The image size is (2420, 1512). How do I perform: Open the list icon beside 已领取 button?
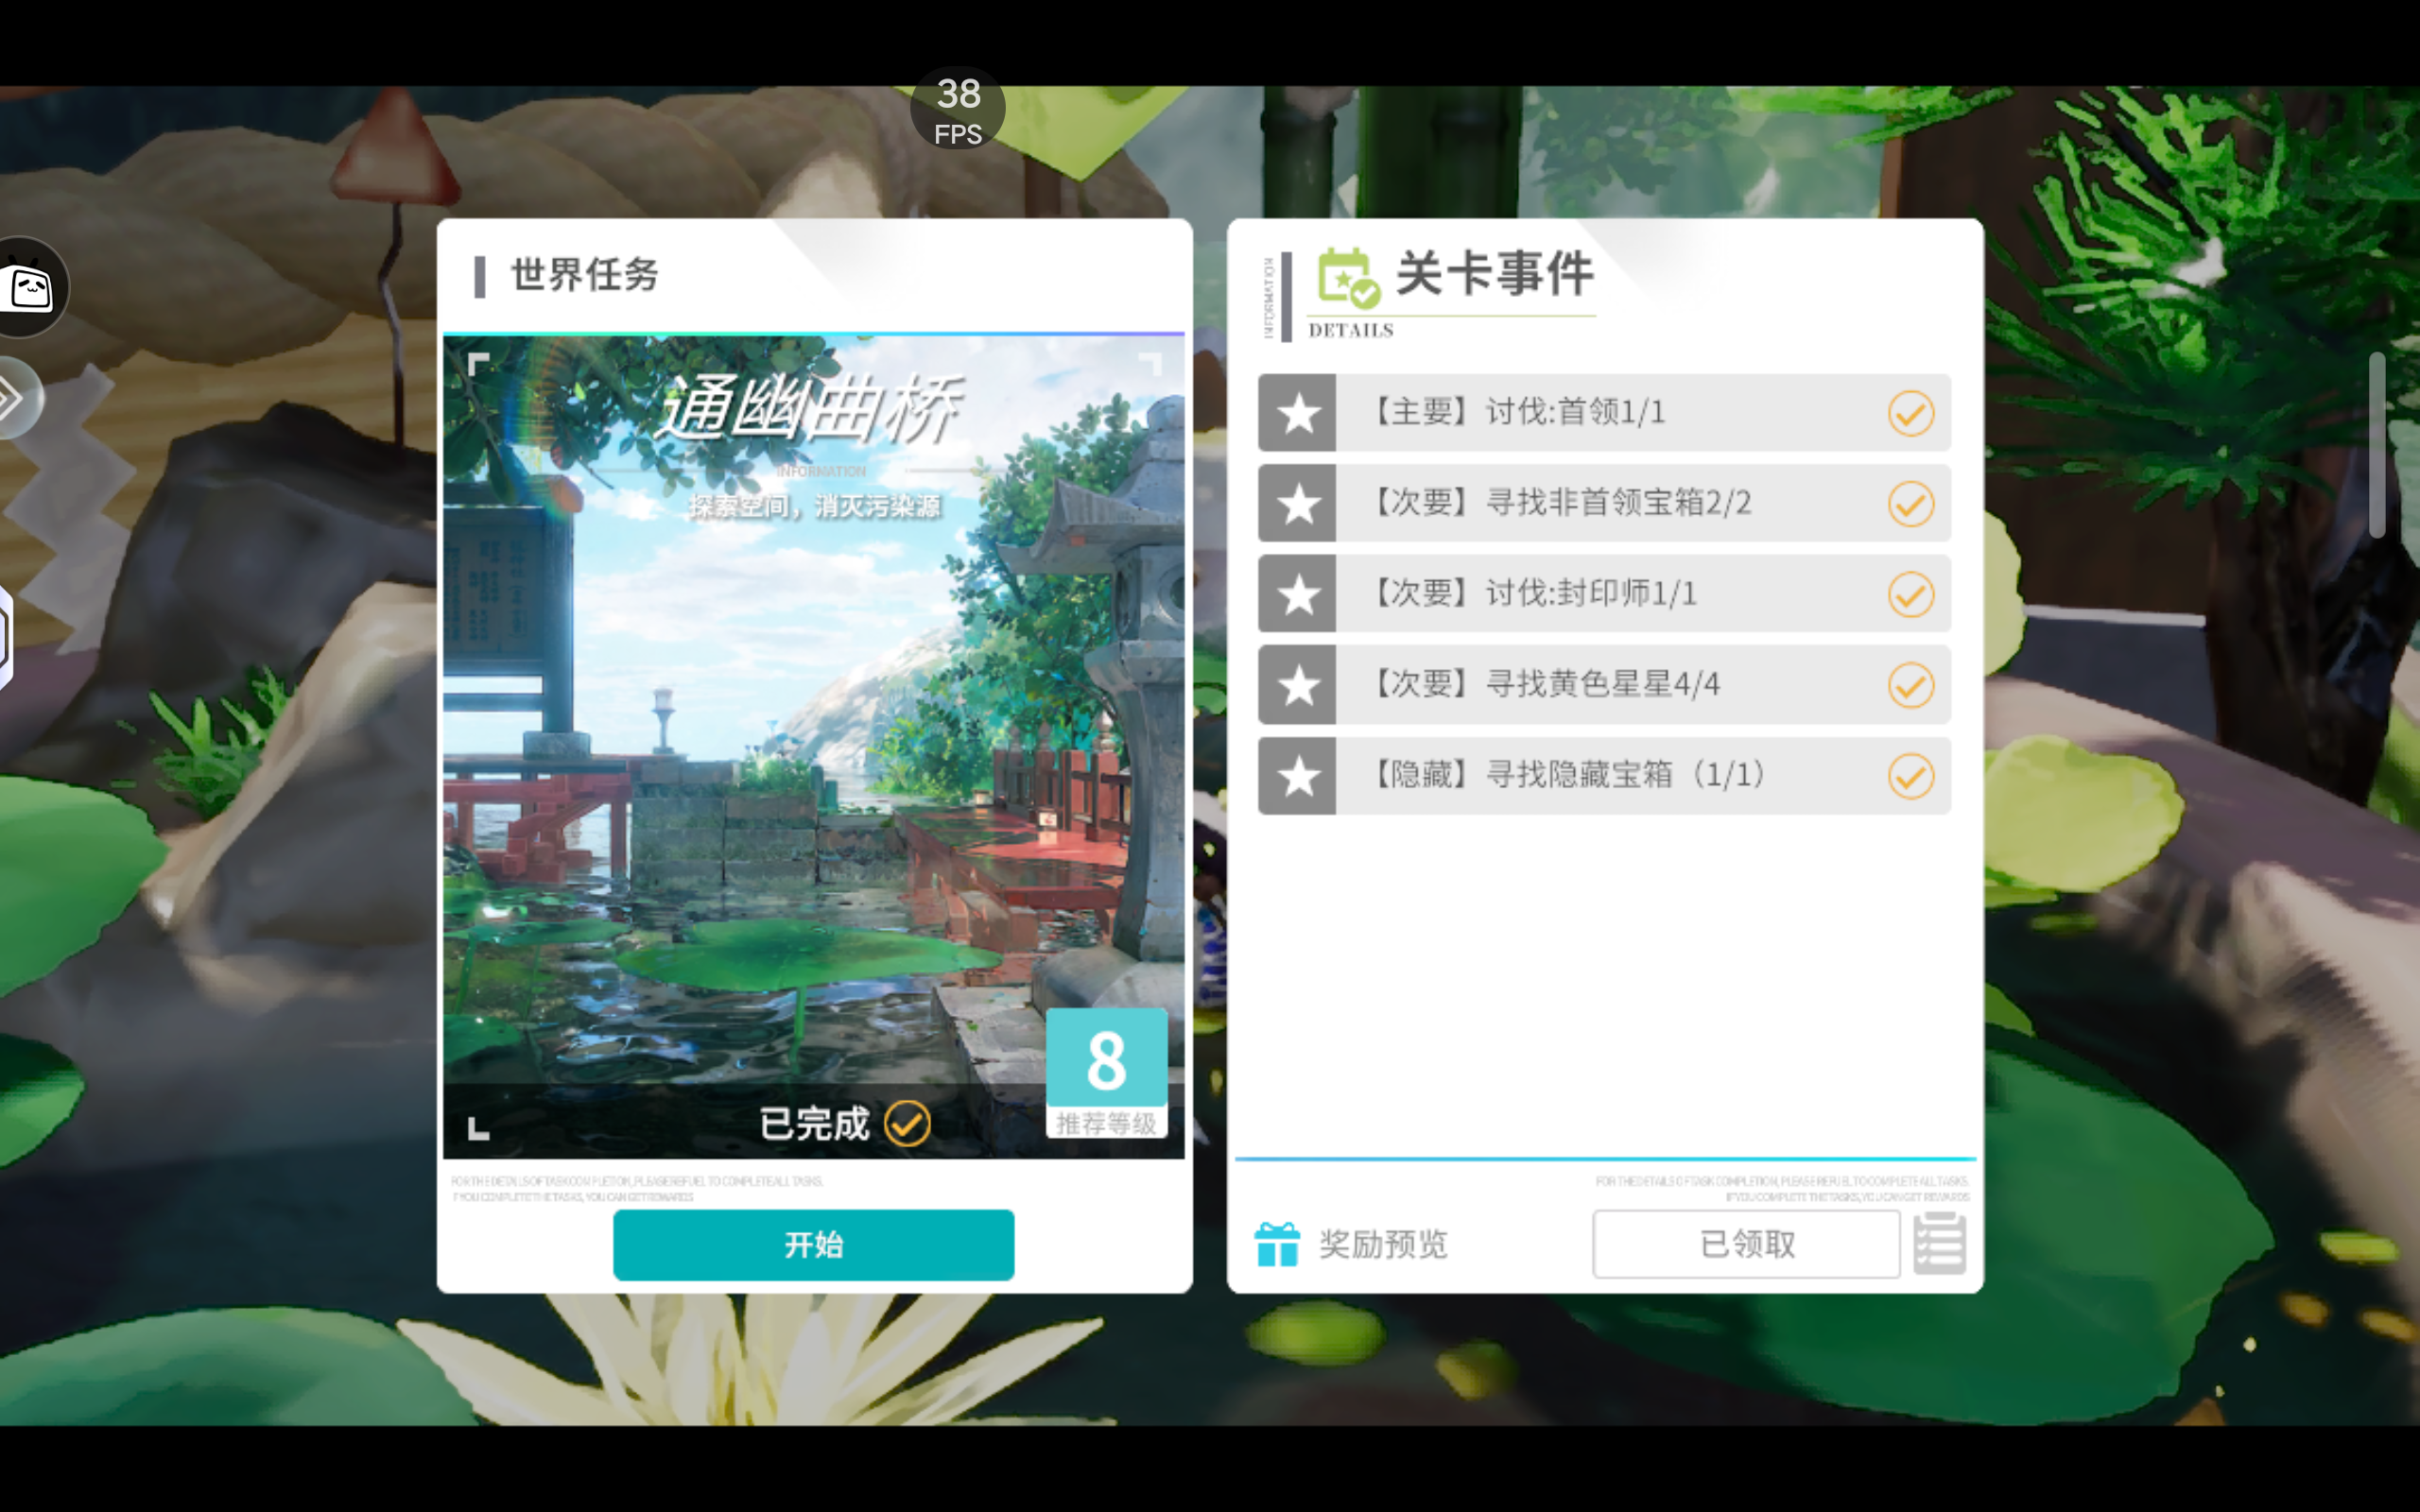[x=1939, y=1244]
